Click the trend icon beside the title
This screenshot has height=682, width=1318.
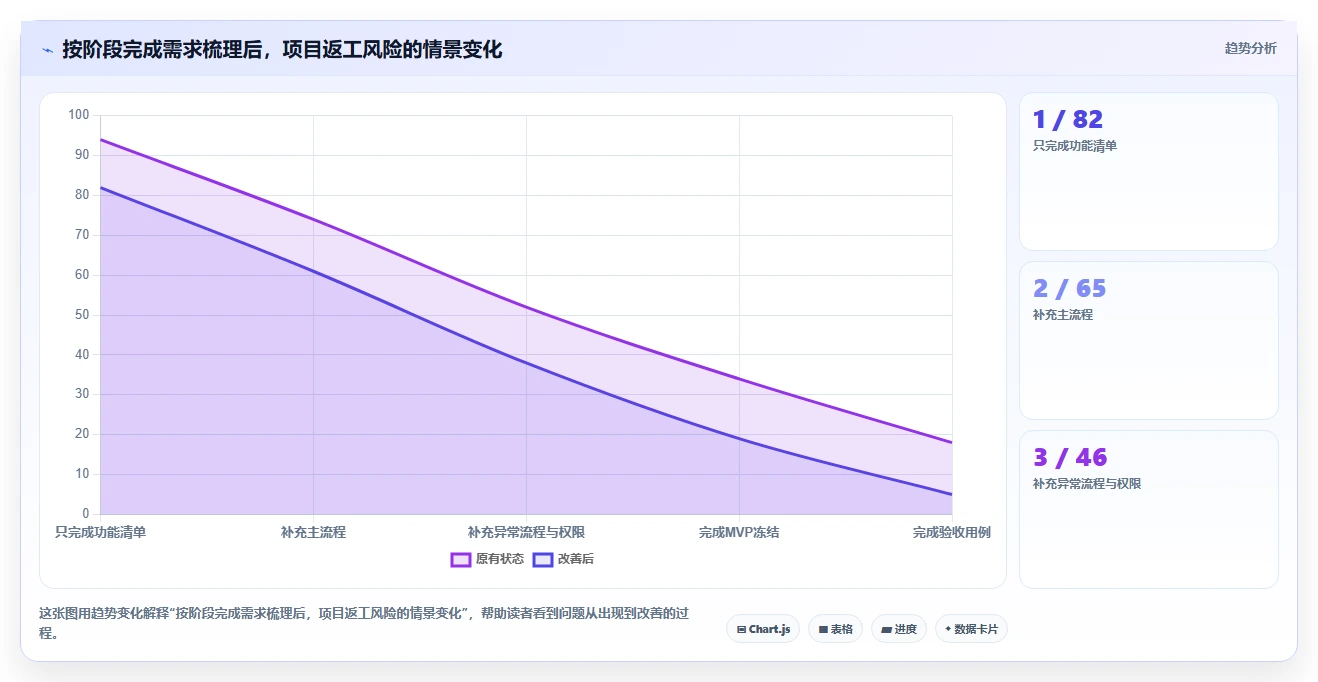(47, 50)
